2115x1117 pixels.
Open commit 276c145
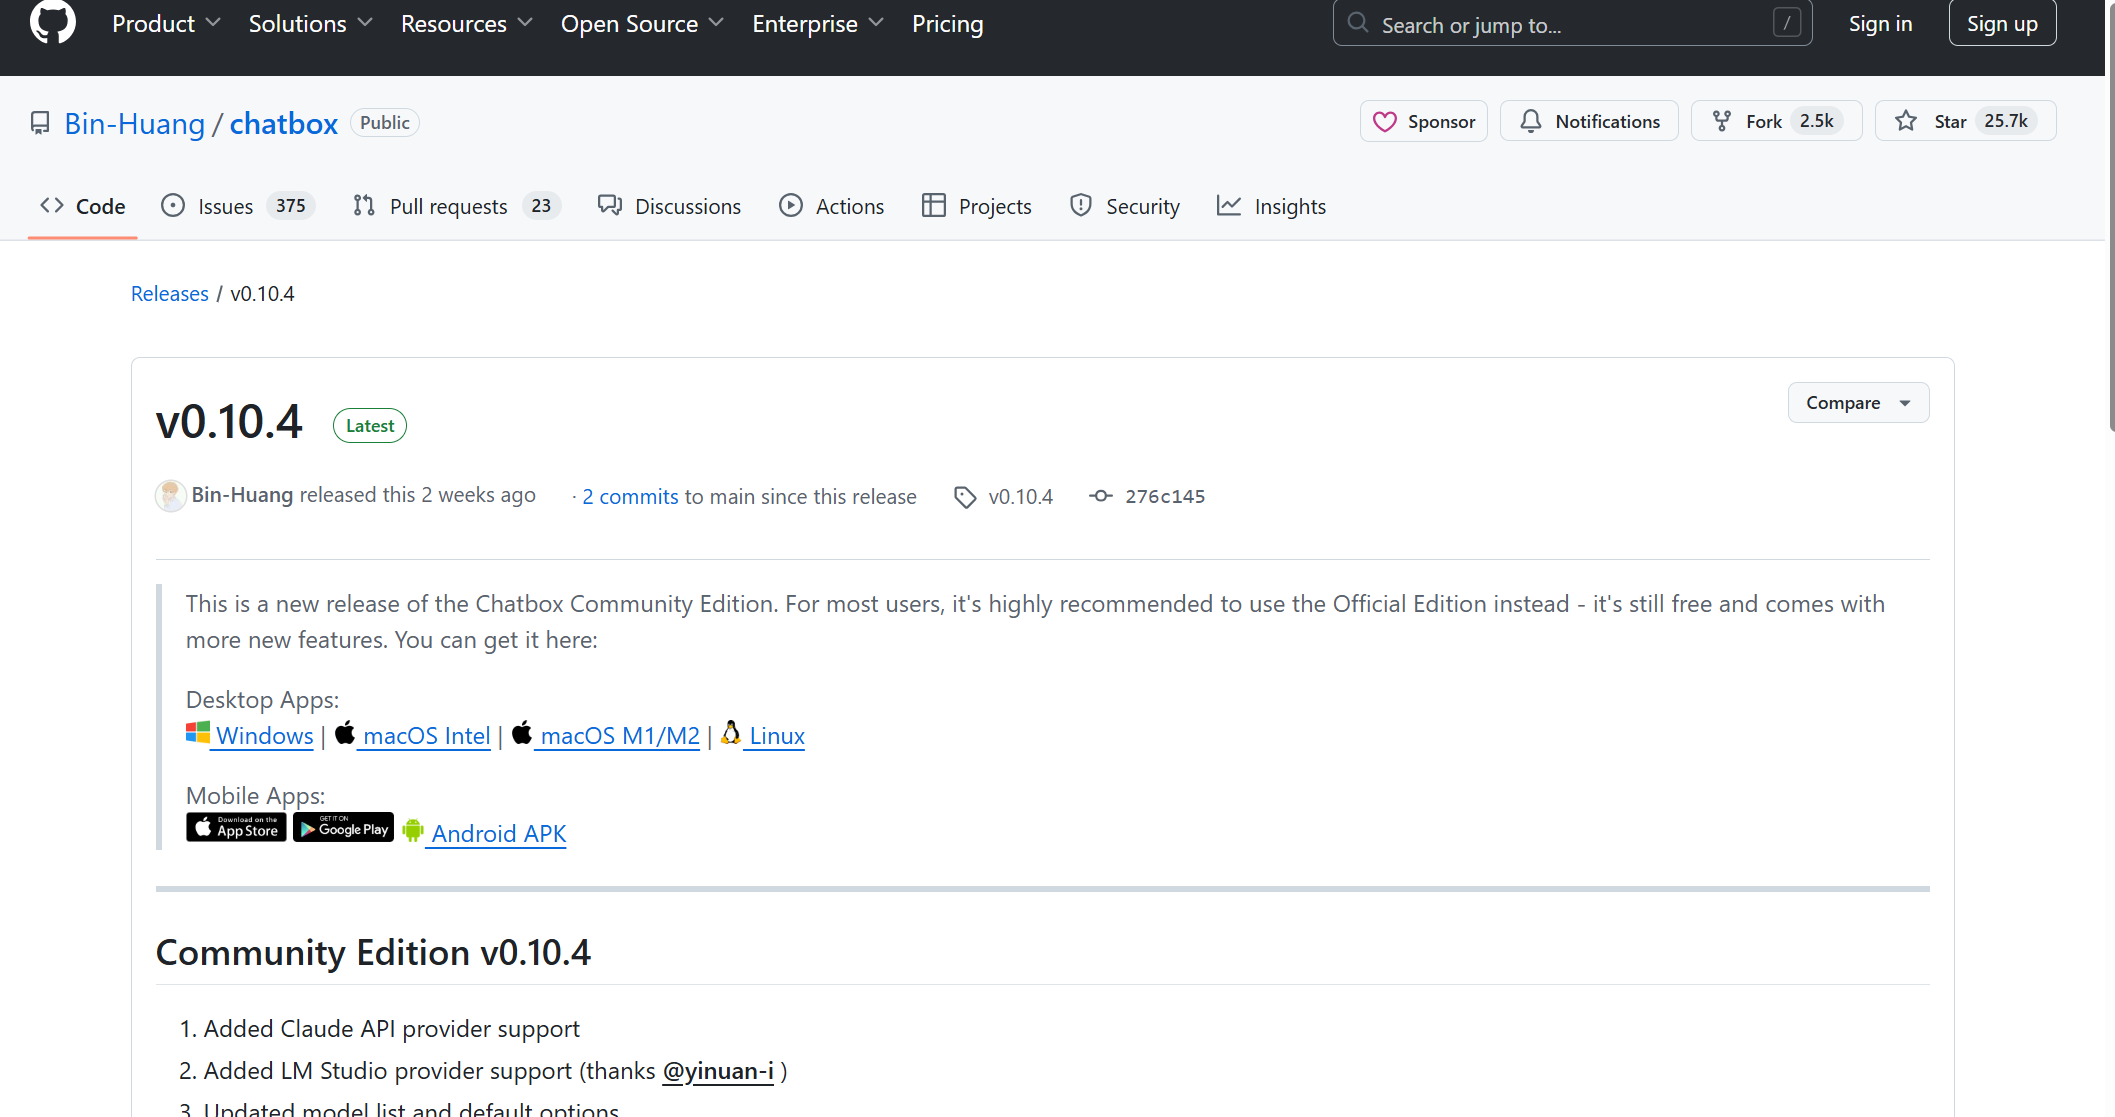[x=1165, y=497]
